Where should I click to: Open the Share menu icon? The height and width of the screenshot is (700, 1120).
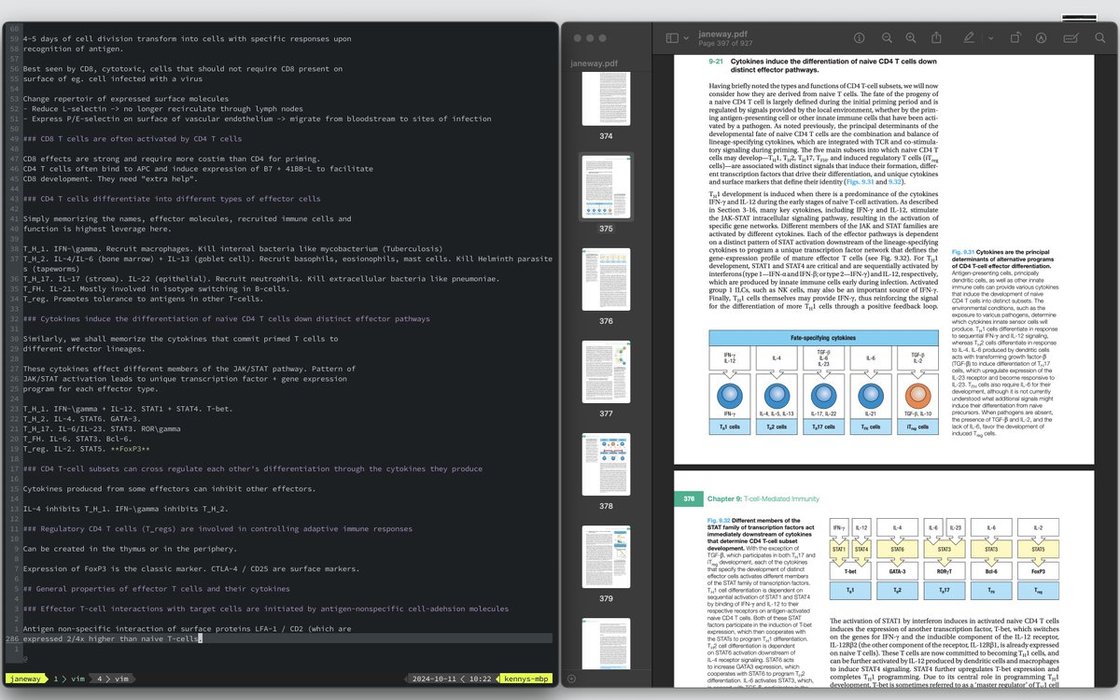coord(937,38)
